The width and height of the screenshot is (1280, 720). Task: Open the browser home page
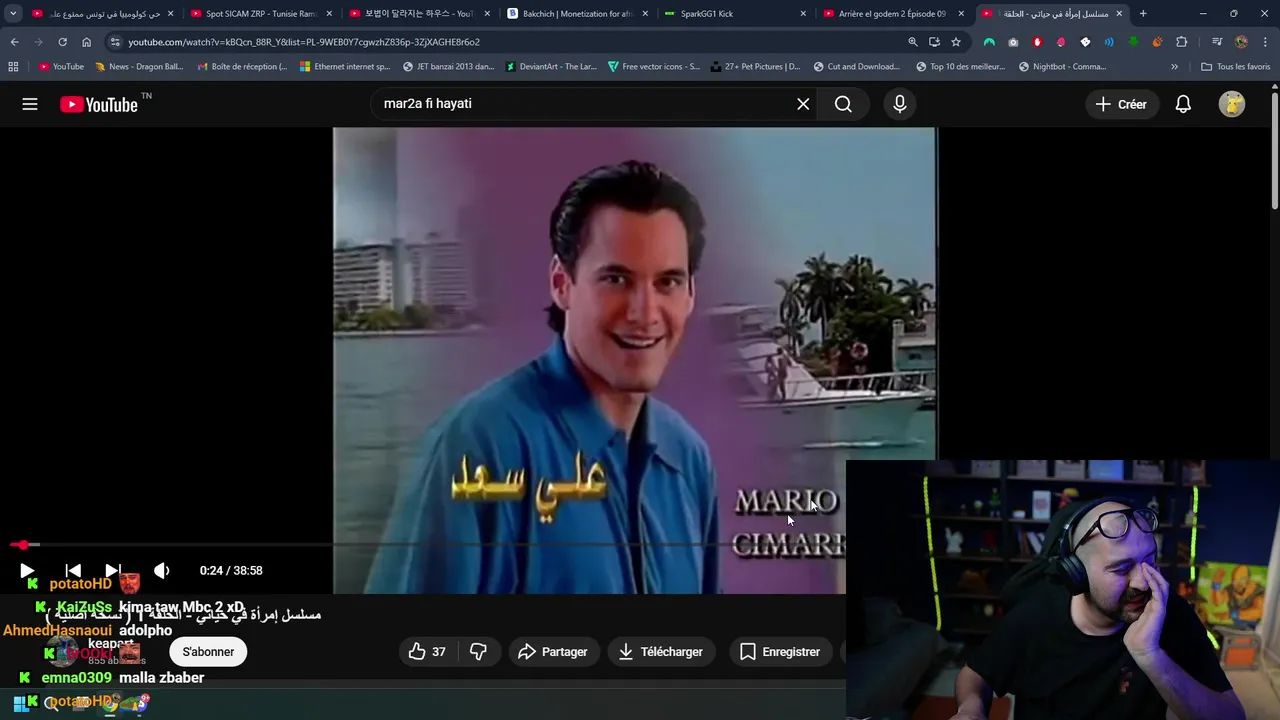86,42
